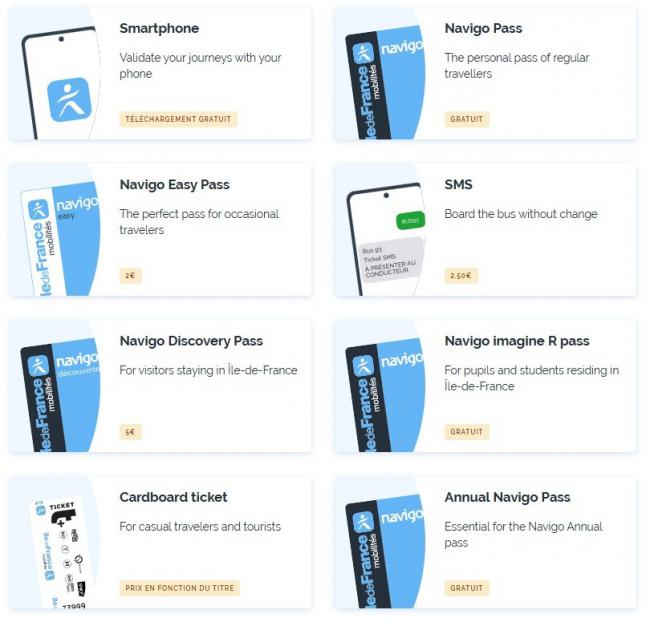Screen dimensions: 650x622
Task: Click the cardboard ticket illustration
Action: pyautogui.click(x=62, y=554)
